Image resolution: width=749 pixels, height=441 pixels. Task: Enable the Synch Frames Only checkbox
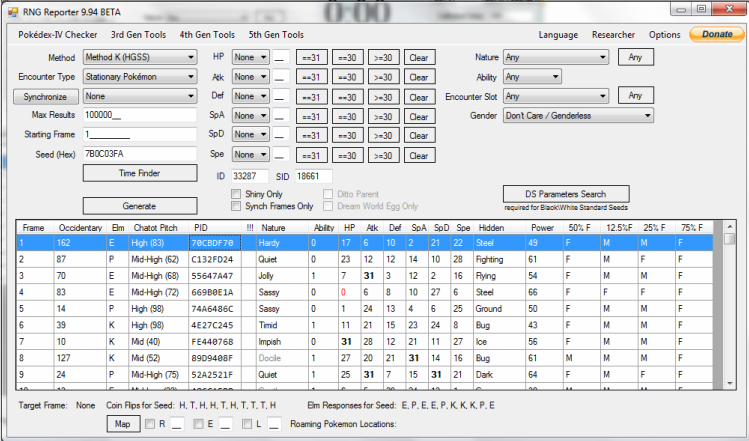pyautogui.click(x=236, y=206)
